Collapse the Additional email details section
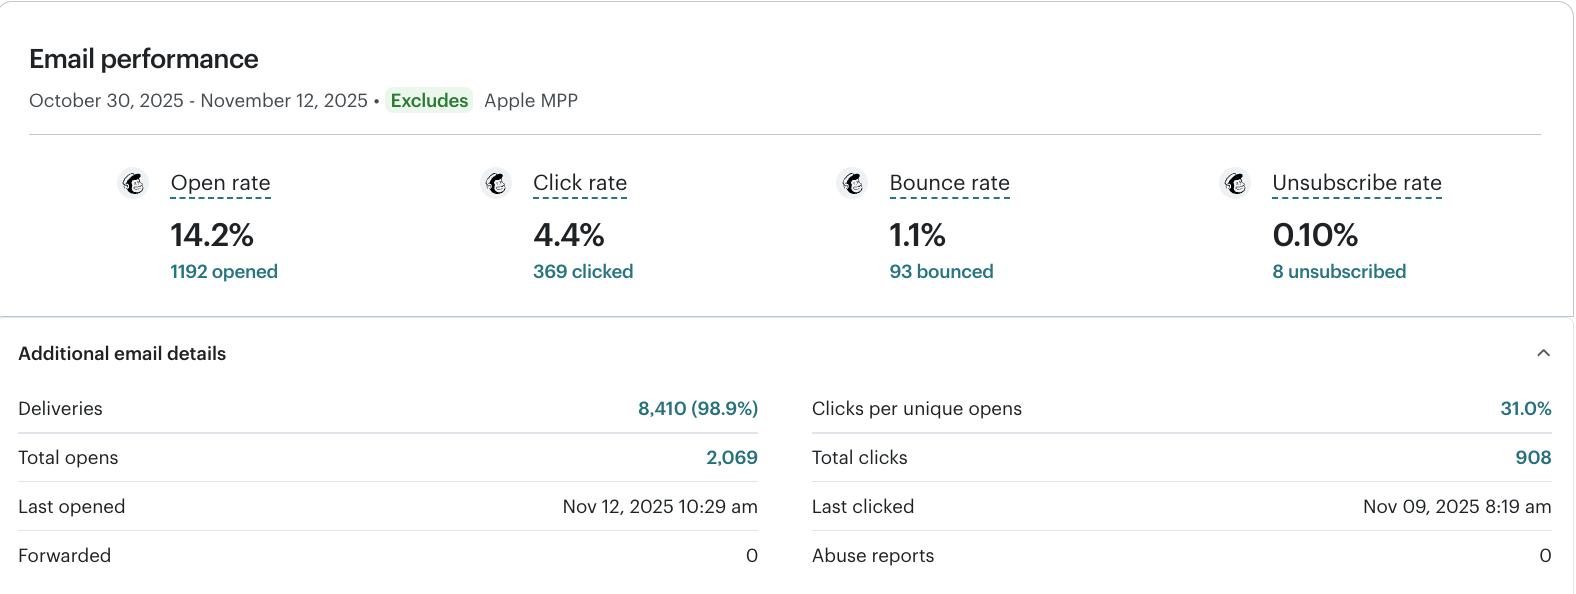Viewport: 1576px width, 594px height. point(1543,353)
